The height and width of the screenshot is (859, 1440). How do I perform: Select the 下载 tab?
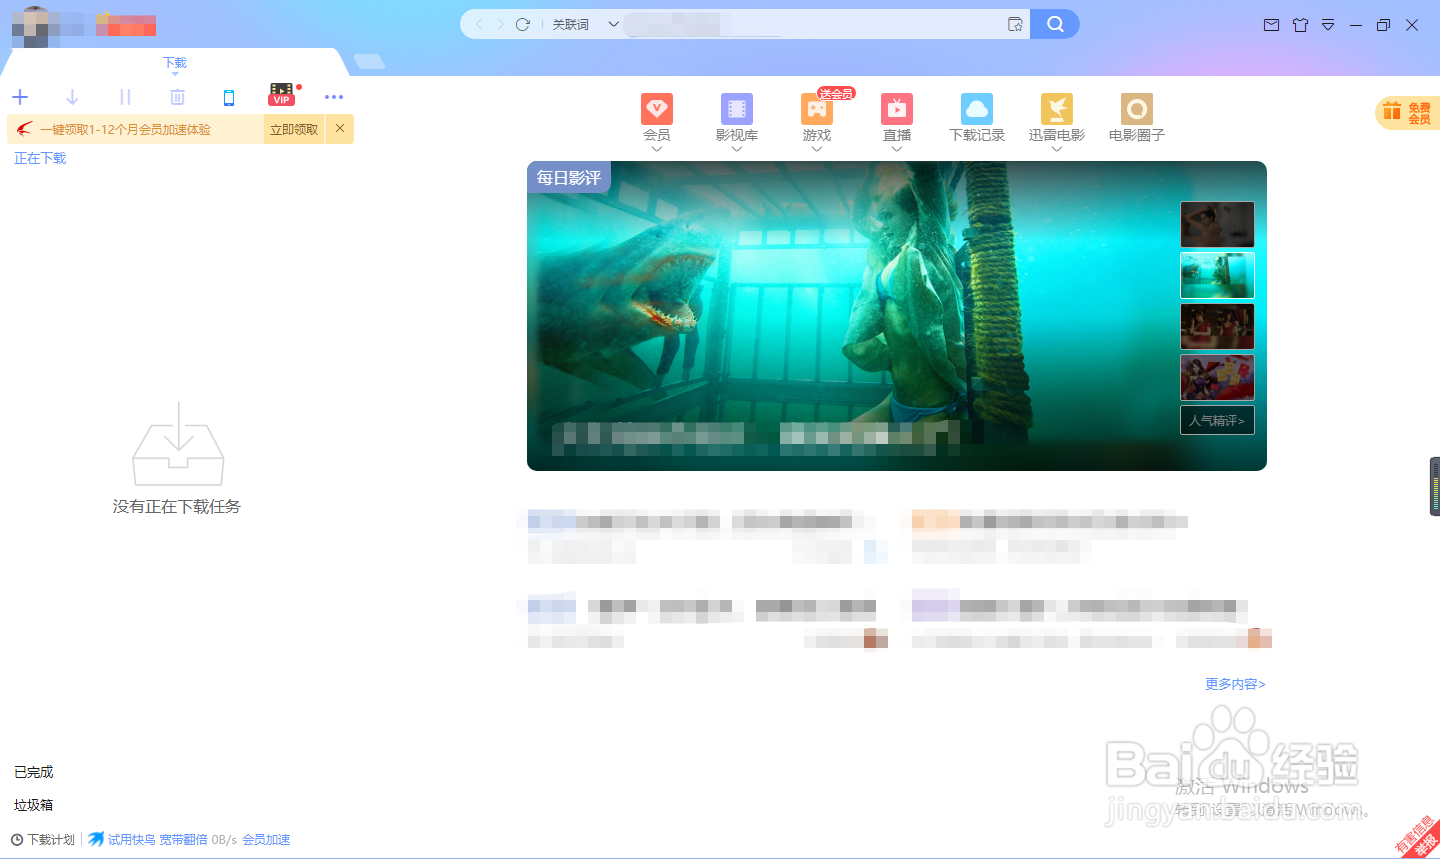tap(175, 63)
